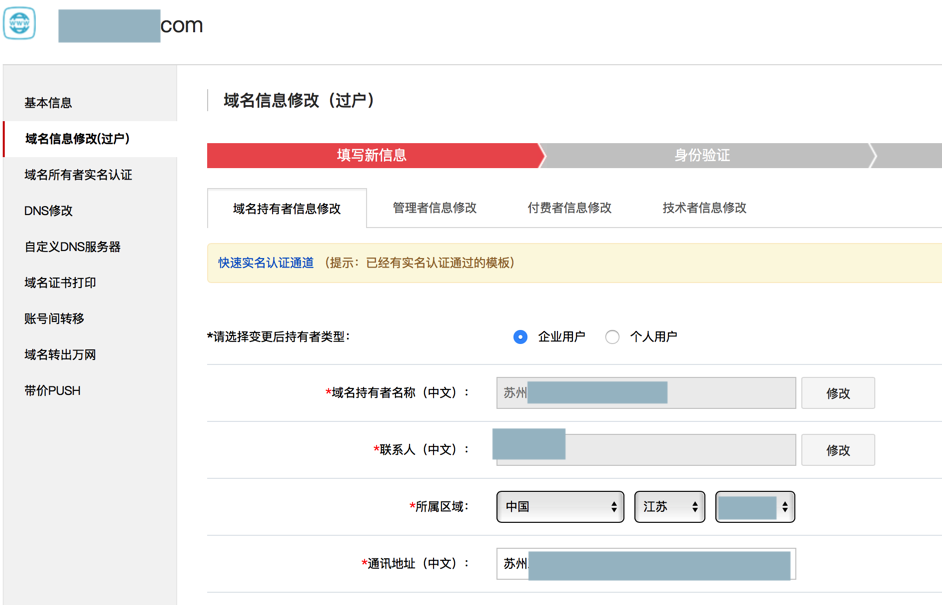The image size is (942, 605).
Task: Expand the city dropdown next to 江苏
Action: [x=755, y=507]
